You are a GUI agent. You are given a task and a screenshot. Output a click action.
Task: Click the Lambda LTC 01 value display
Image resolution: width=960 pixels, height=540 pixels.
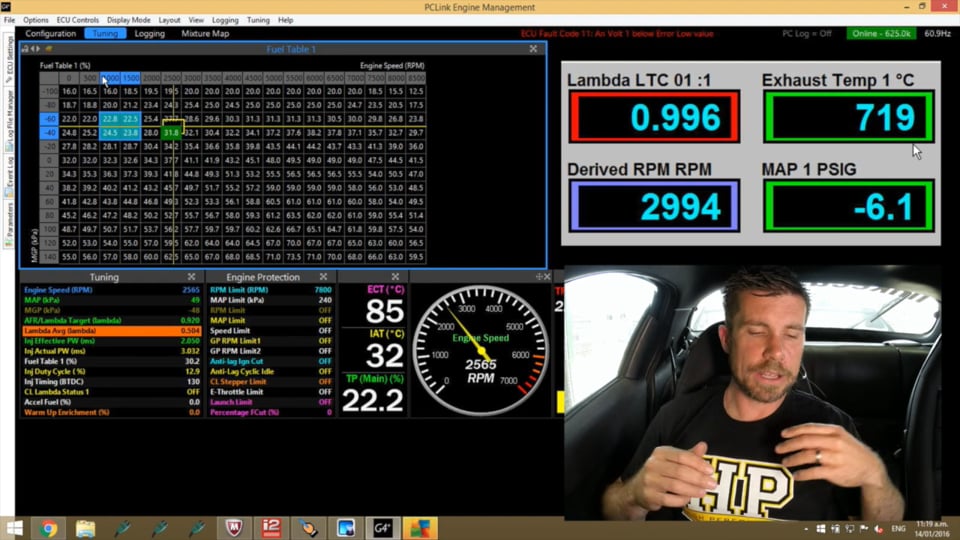coord(654,117)
